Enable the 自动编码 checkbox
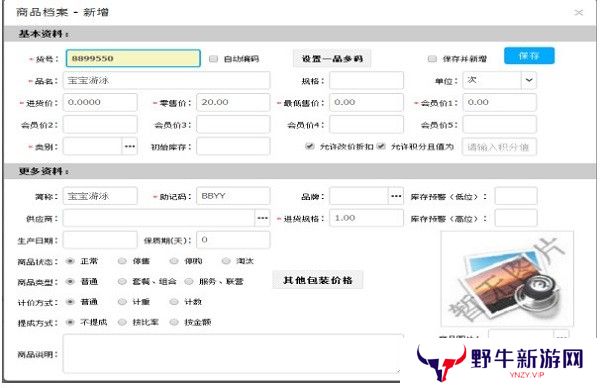The height and width of the screenshot is (388, 600). pyautogui.click(x=213, y=59)
